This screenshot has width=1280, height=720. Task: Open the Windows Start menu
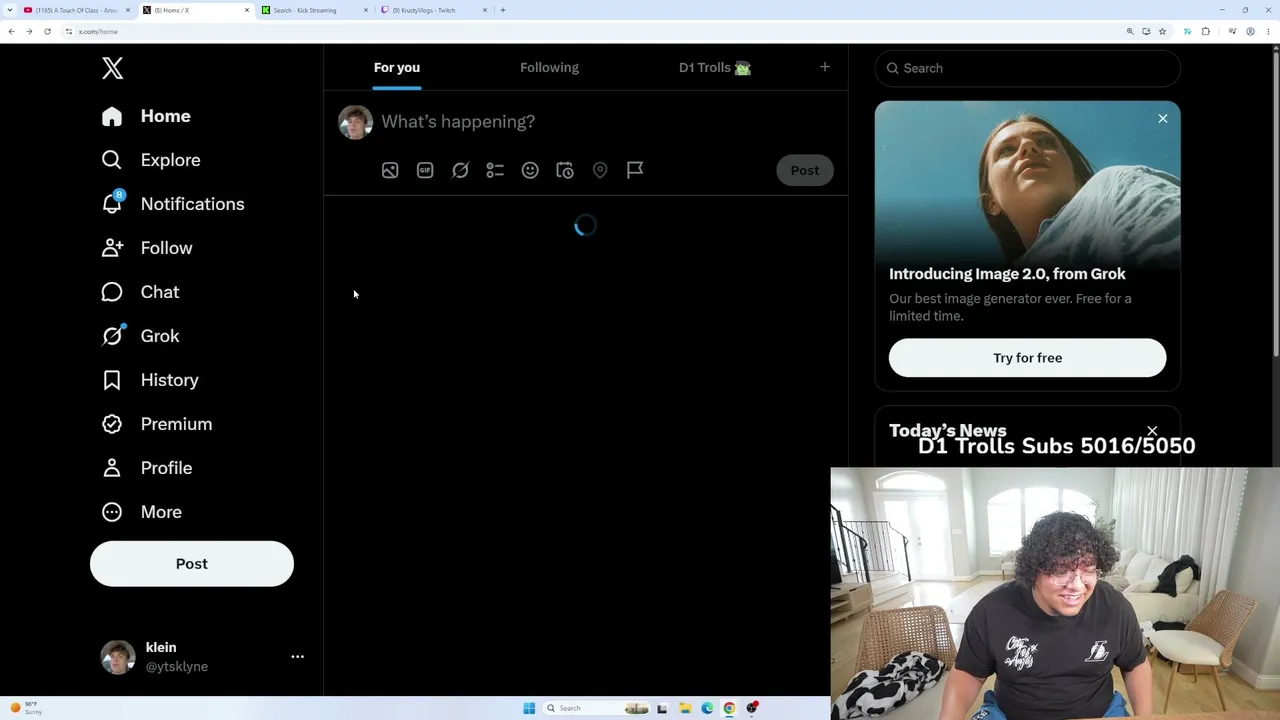coord(529,708)
